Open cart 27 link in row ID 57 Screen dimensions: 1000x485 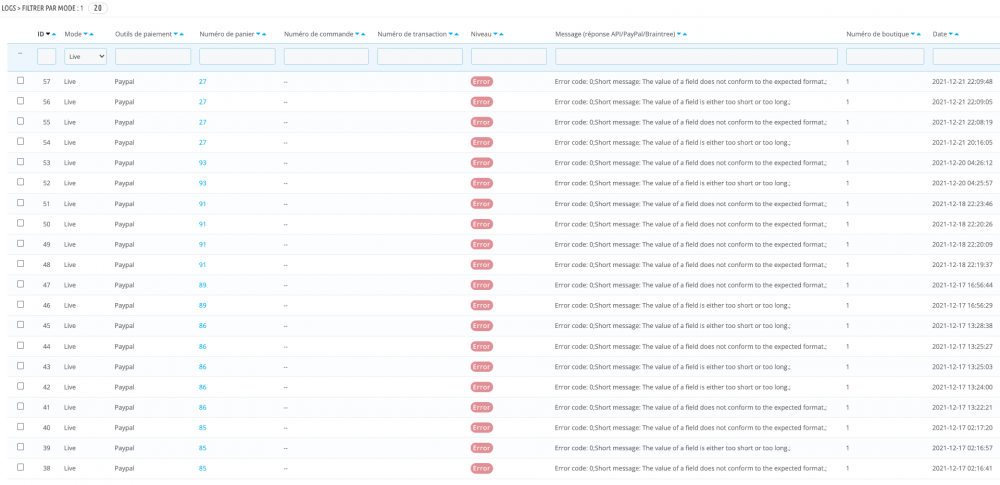click(x=203, y=82)
